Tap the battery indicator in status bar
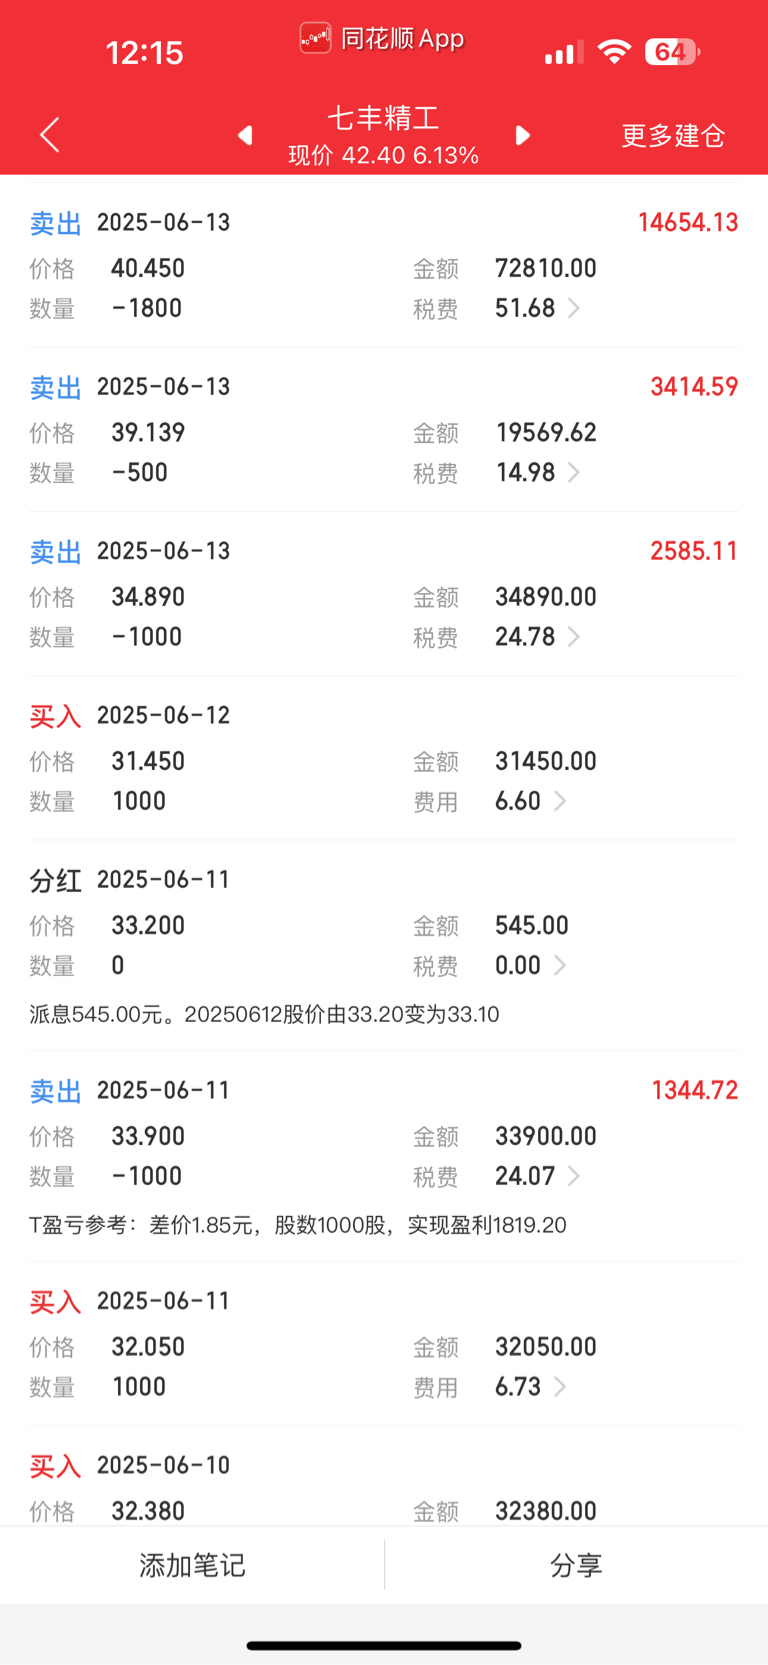This screenshot has height=1665, width=768. tap(673, 52)
